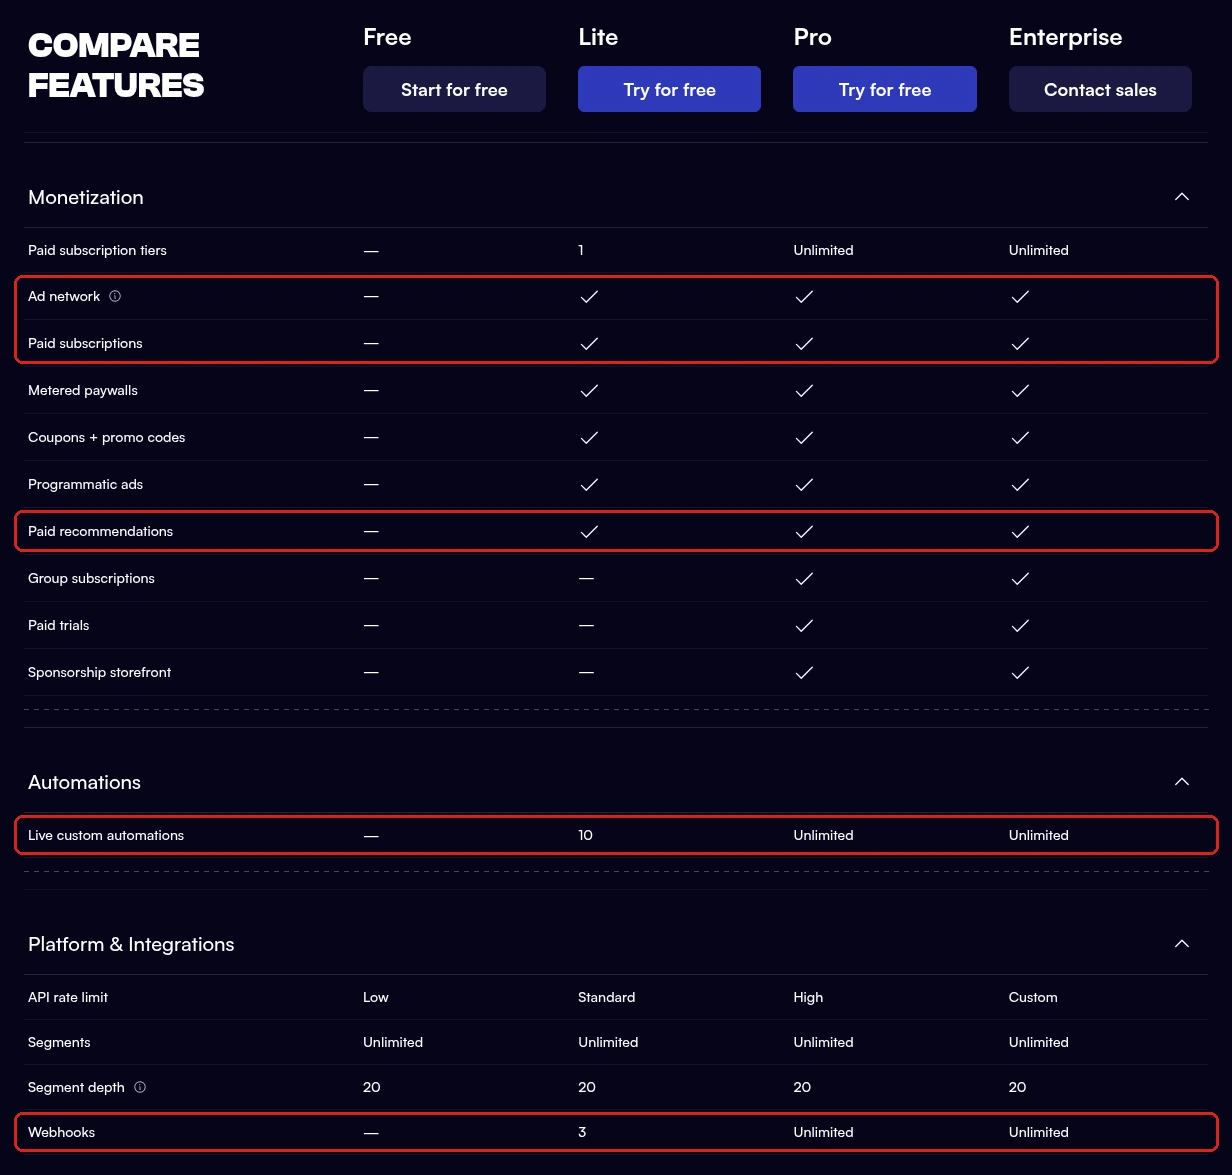1232x1175 pixels.
Task: Click the Platform & Integrations heading
Action: 131,944
